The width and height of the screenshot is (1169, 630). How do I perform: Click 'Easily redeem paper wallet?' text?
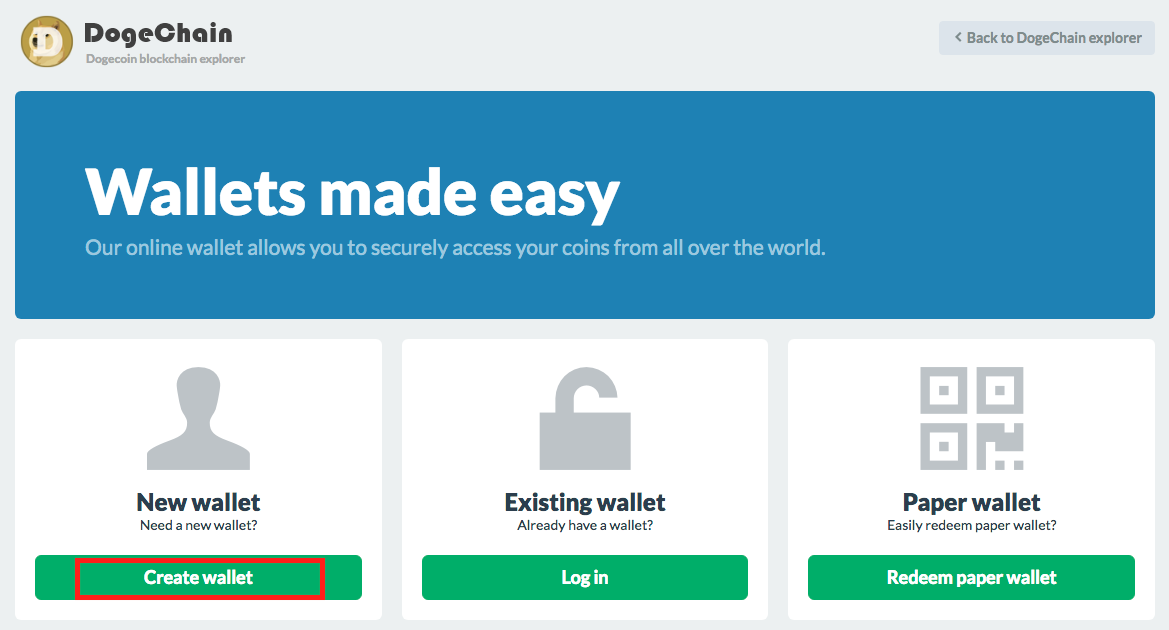tap(971, 525)
